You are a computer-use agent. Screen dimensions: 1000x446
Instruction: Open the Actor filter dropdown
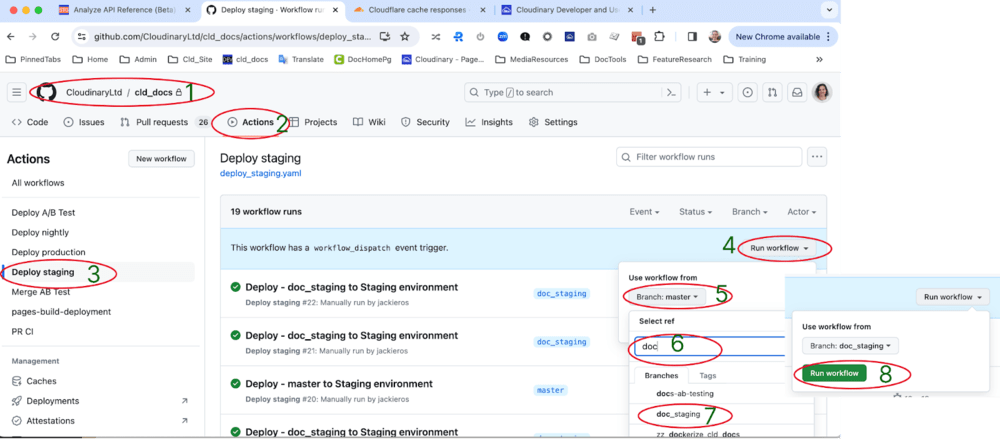pos(802,212)
